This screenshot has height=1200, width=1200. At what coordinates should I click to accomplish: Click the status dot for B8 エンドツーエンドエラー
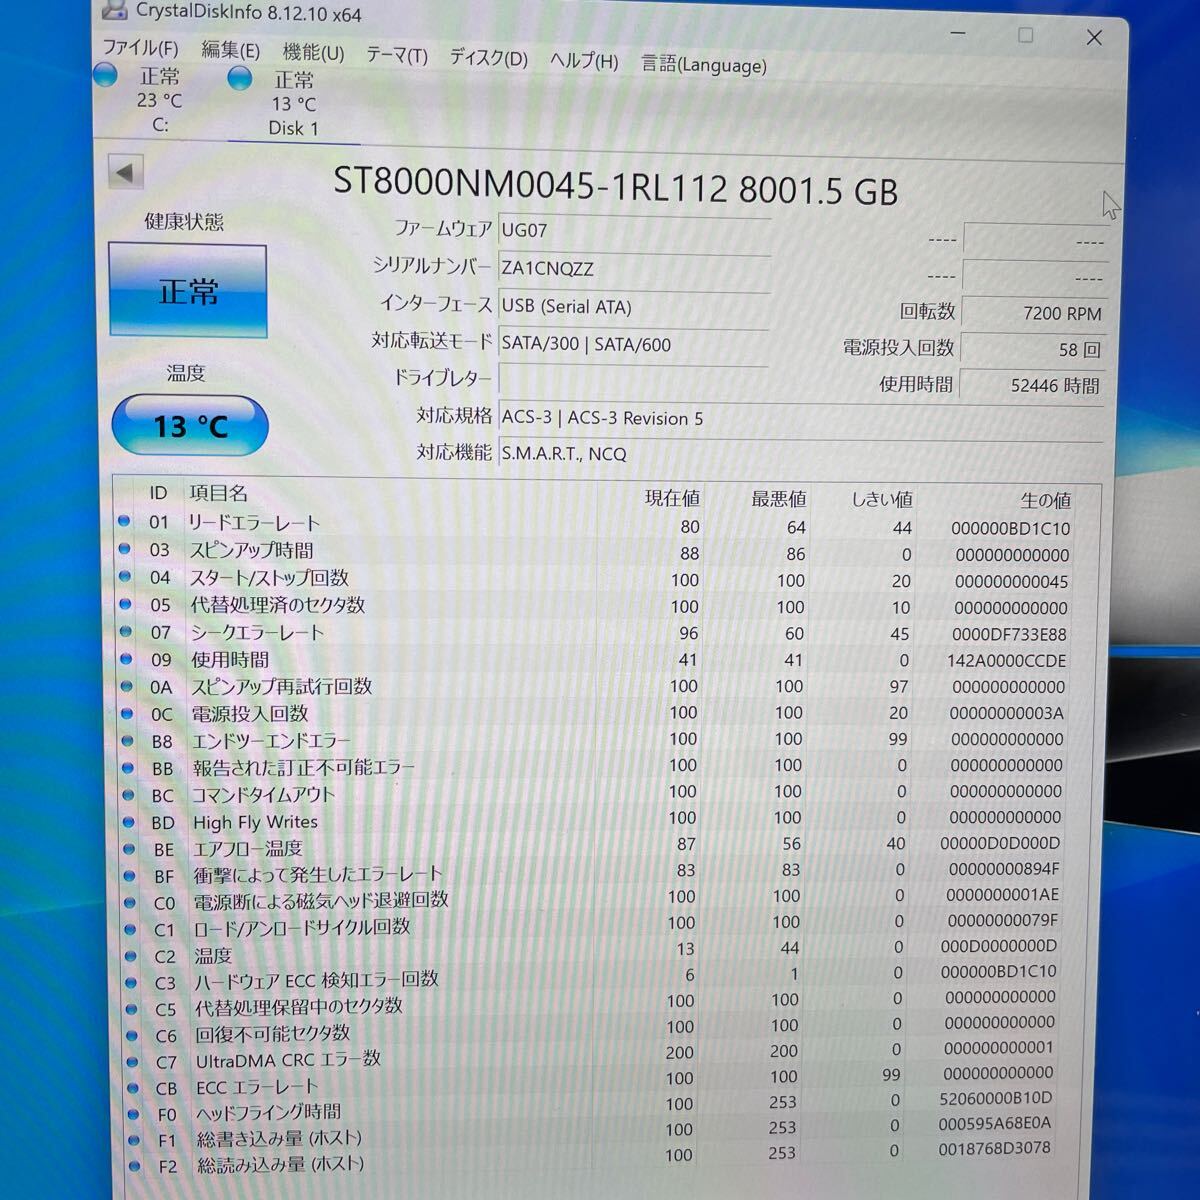127,740
